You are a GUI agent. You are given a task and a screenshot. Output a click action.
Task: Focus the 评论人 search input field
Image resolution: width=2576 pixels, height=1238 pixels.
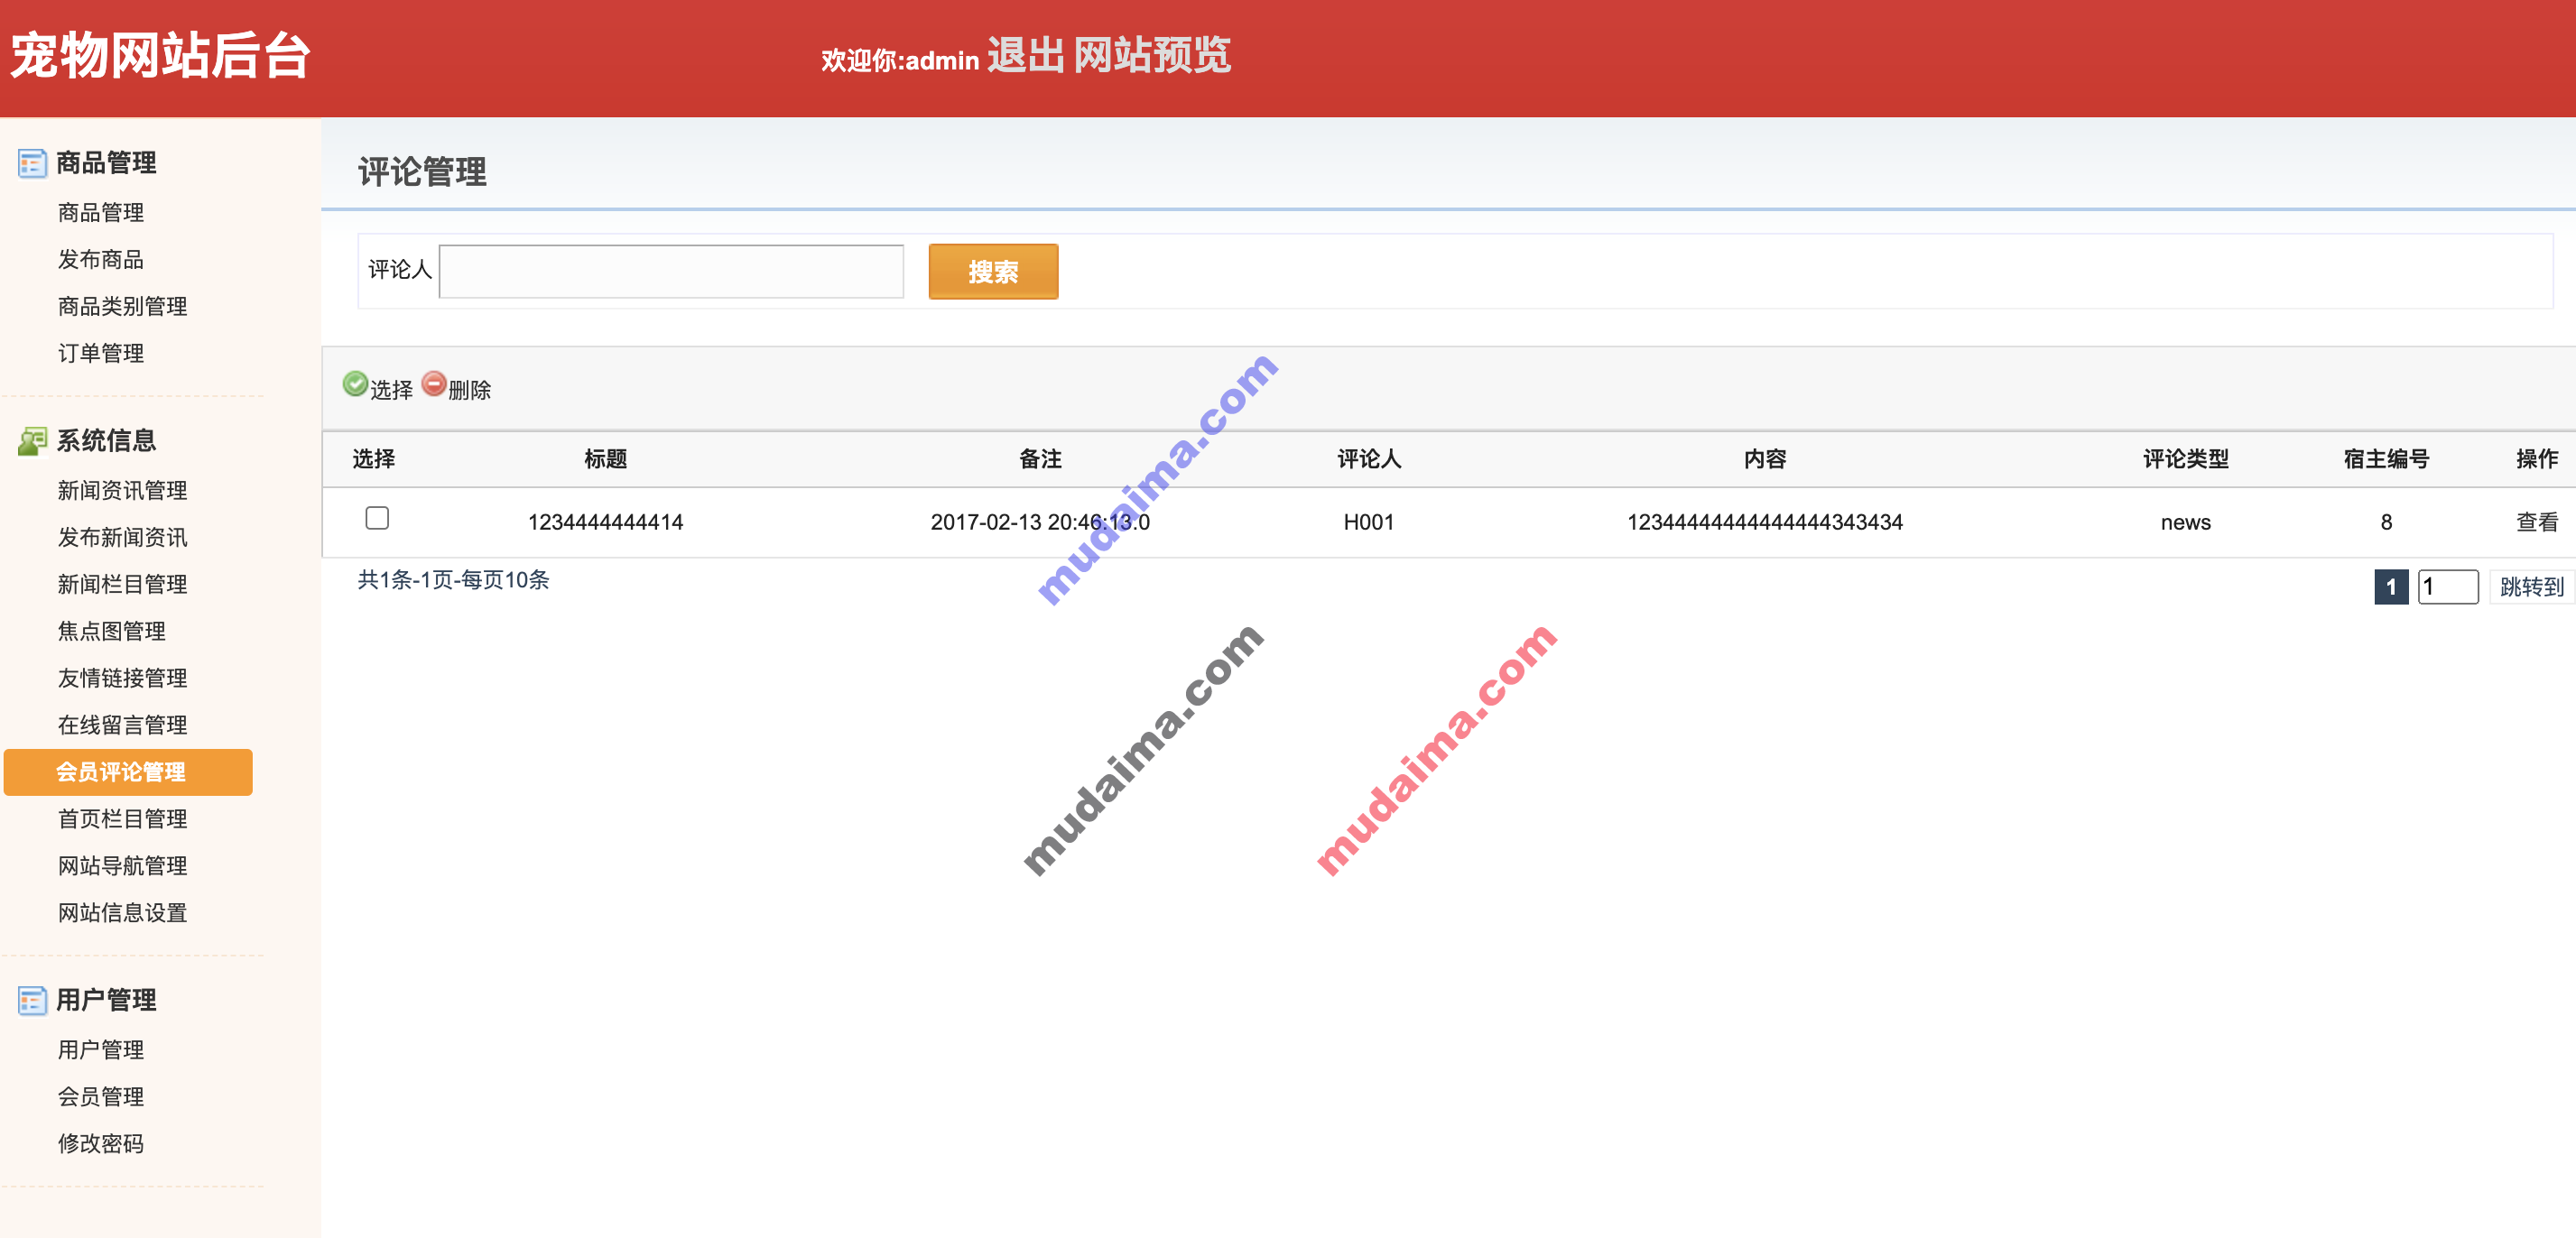pyautogui.click(x=672, y=272)
